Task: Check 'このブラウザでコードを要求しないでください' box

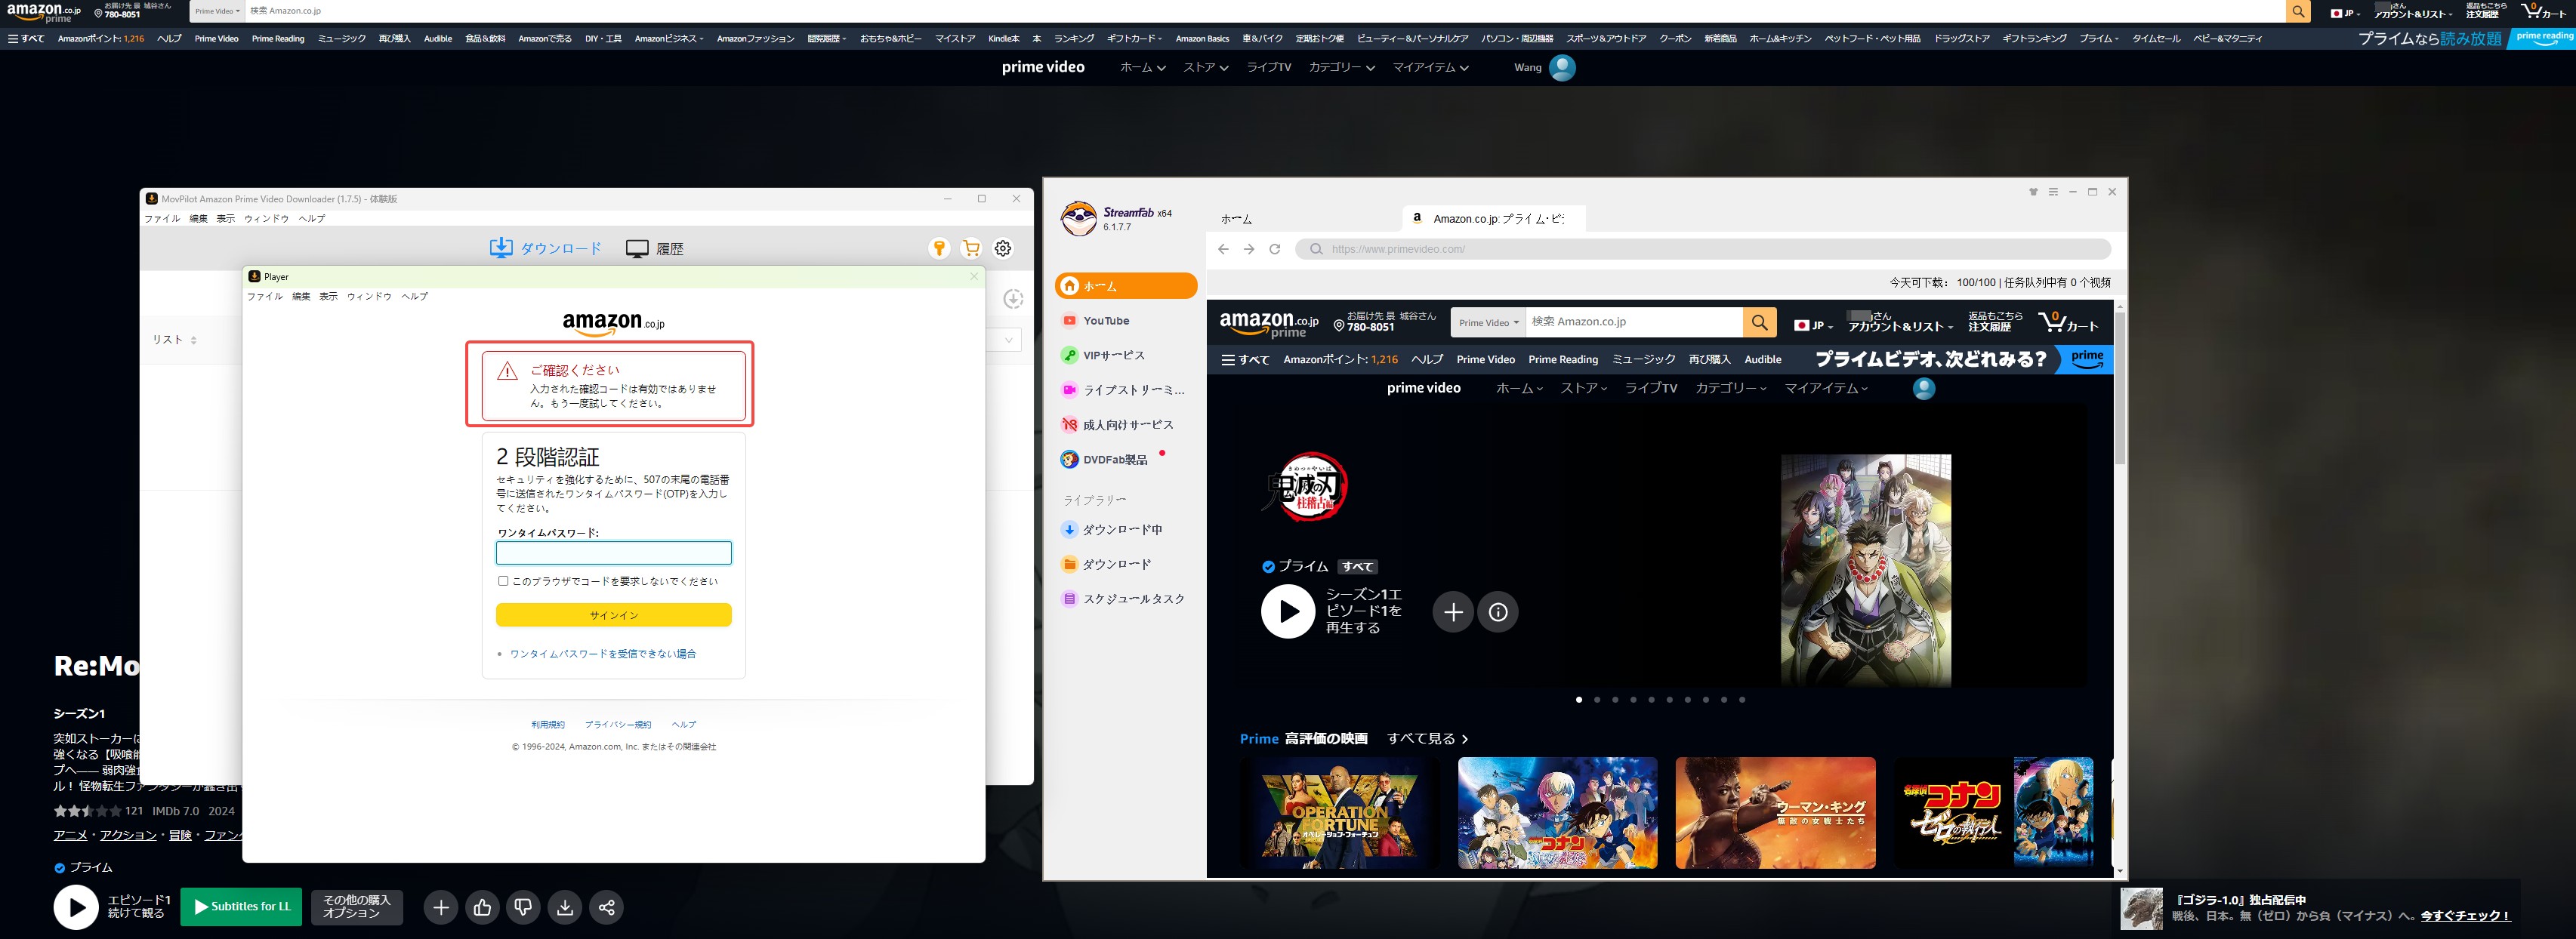Action: pos(503,581)
